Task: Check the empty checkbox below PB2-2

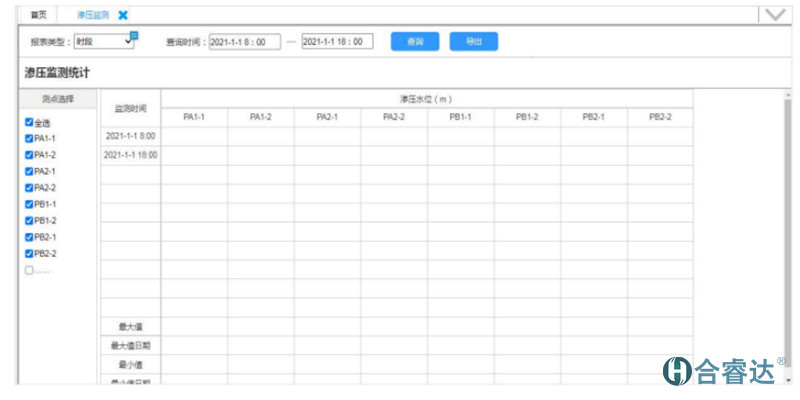Action: [29, 270]
